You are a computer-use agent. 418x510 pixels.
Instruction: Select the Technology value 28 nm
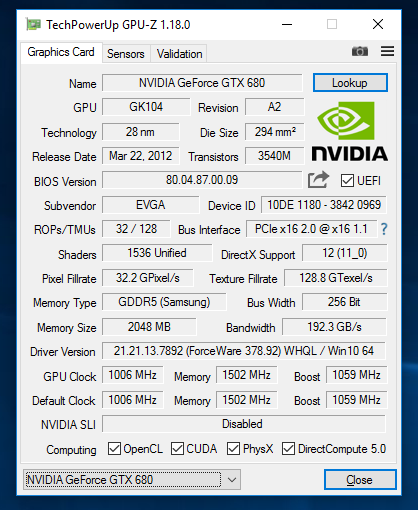click(140, 132)
